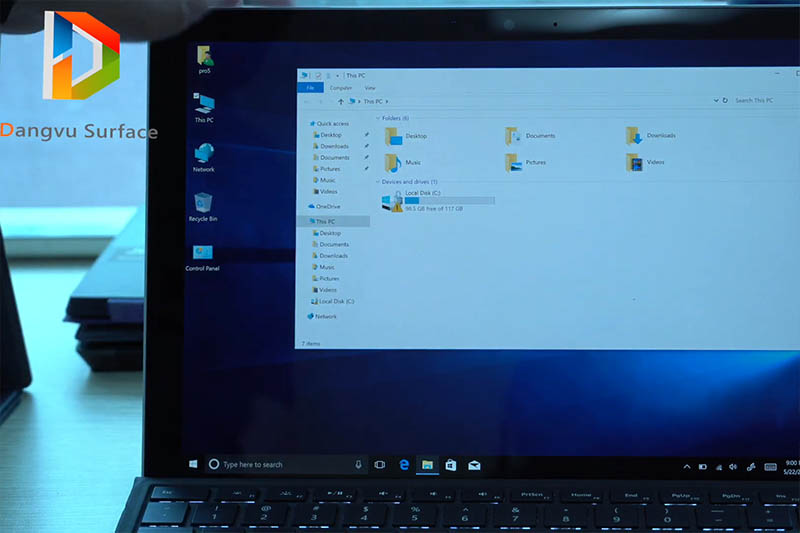Screen dimensions: 800x533
Task: Select This PC in navigation pane
Action: (333, 221)
